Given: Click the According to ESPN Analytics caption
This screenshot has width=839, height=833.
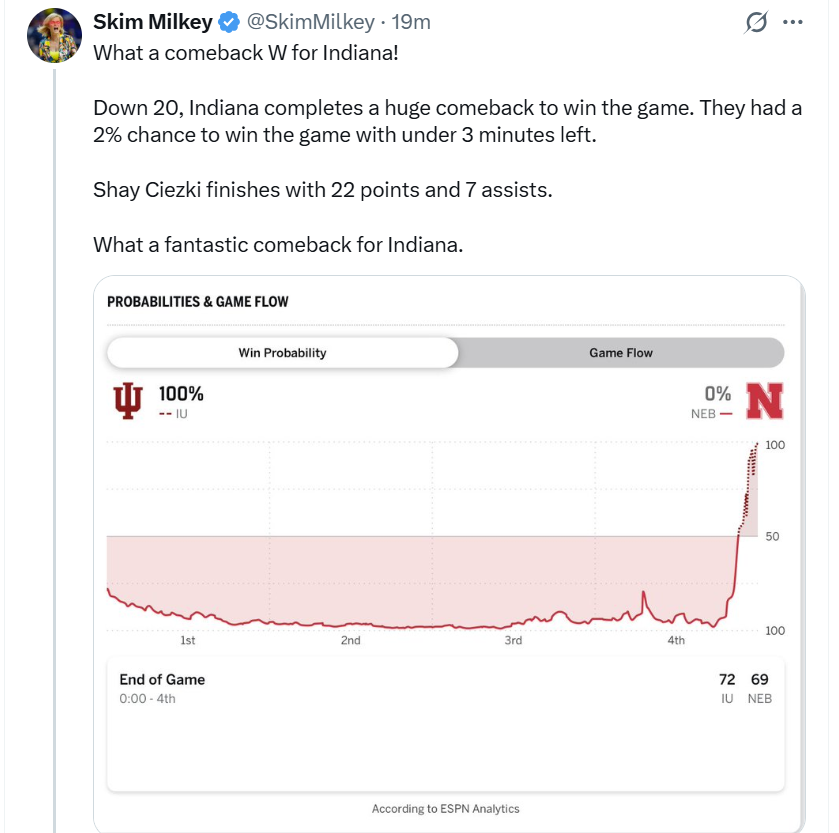Looking at the screenshot, I should pos(445,808).
